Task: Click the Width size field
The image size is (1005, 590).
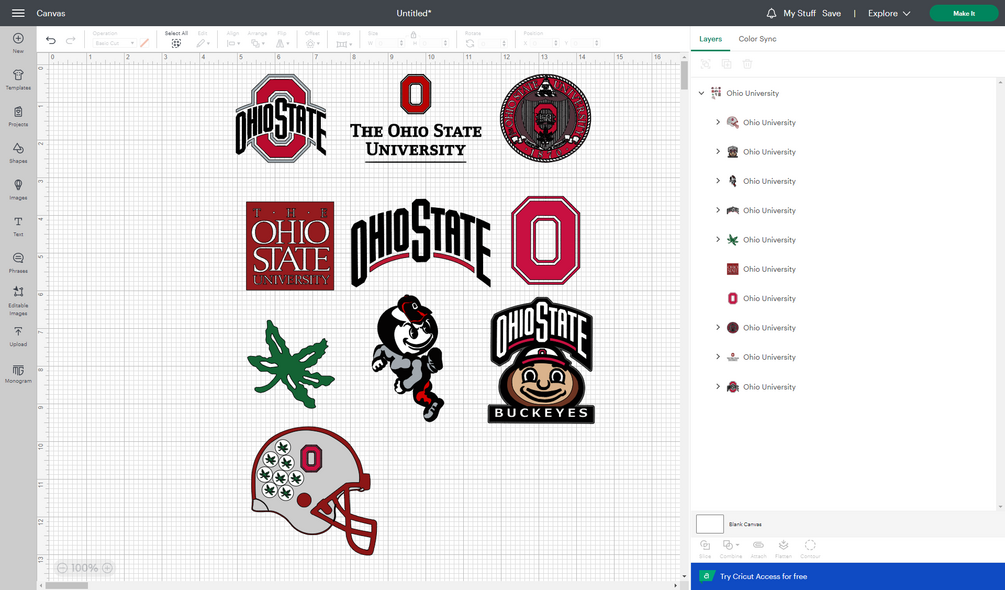Action: (x=390, y=43)
